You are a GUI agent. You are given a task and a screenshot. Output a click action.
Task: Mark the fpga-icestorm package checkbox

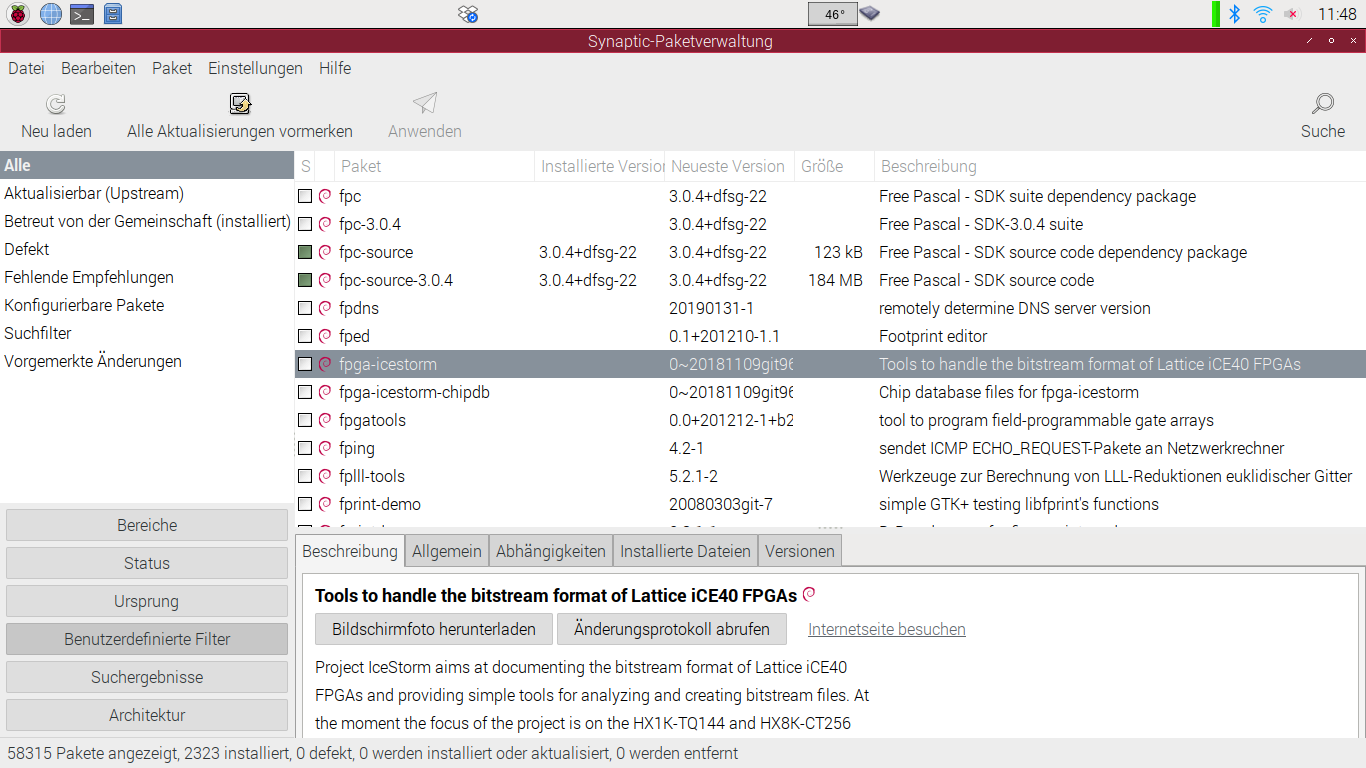pyautogui.click(x=305, y=364)
